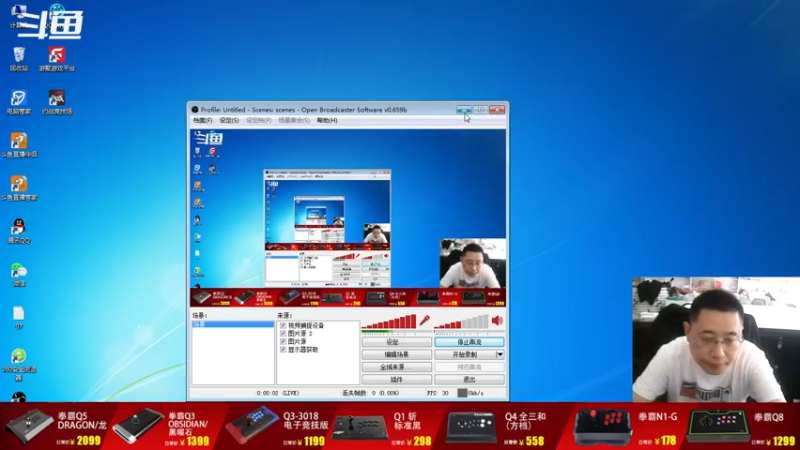Launch the 游聚游戏平台 desktop shortcut
Image resolution: width=800 pixels, height=450 pixels.
(x=57, y=58)
